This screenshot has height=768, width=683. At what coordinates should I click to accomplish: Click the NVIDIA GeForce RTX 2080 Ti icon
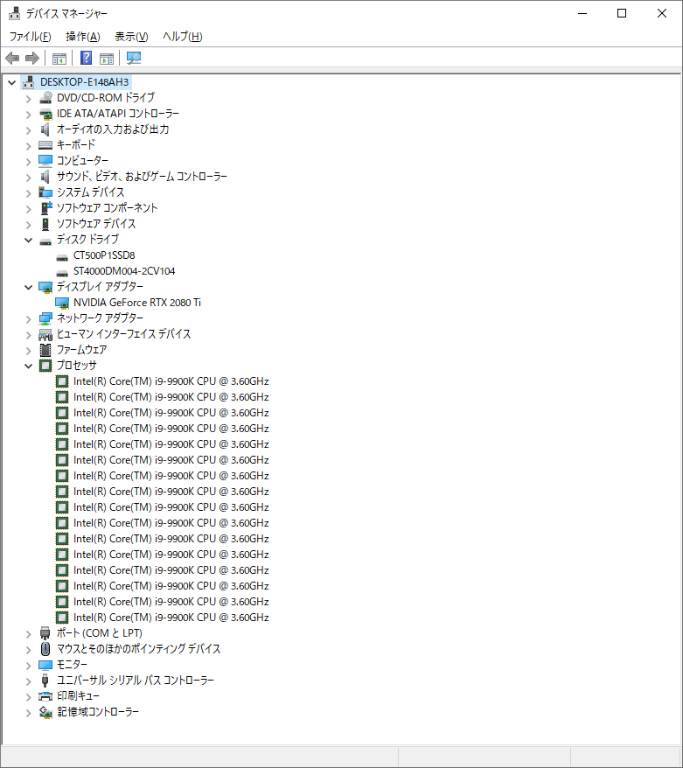coord(62,302)
